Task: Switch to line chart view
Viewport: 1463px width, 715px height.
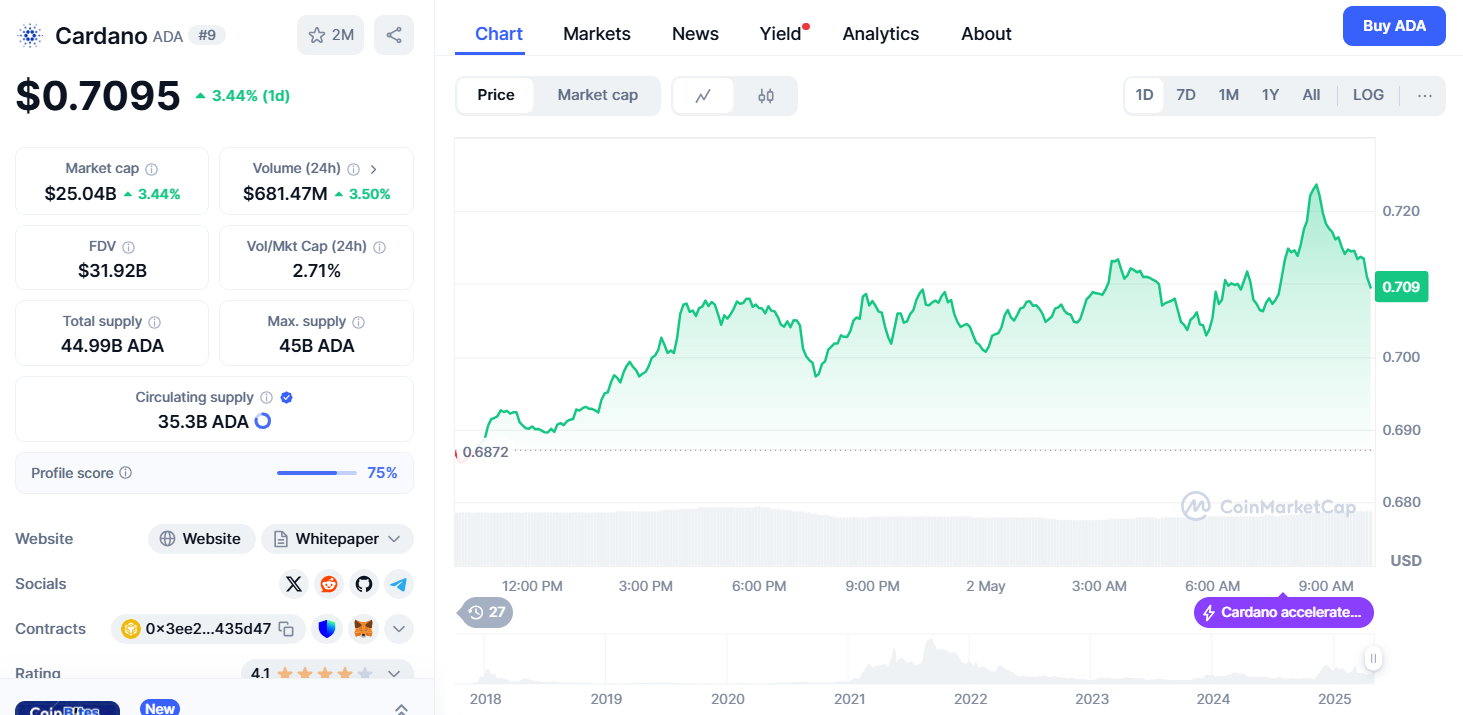Action: [704, 96]
